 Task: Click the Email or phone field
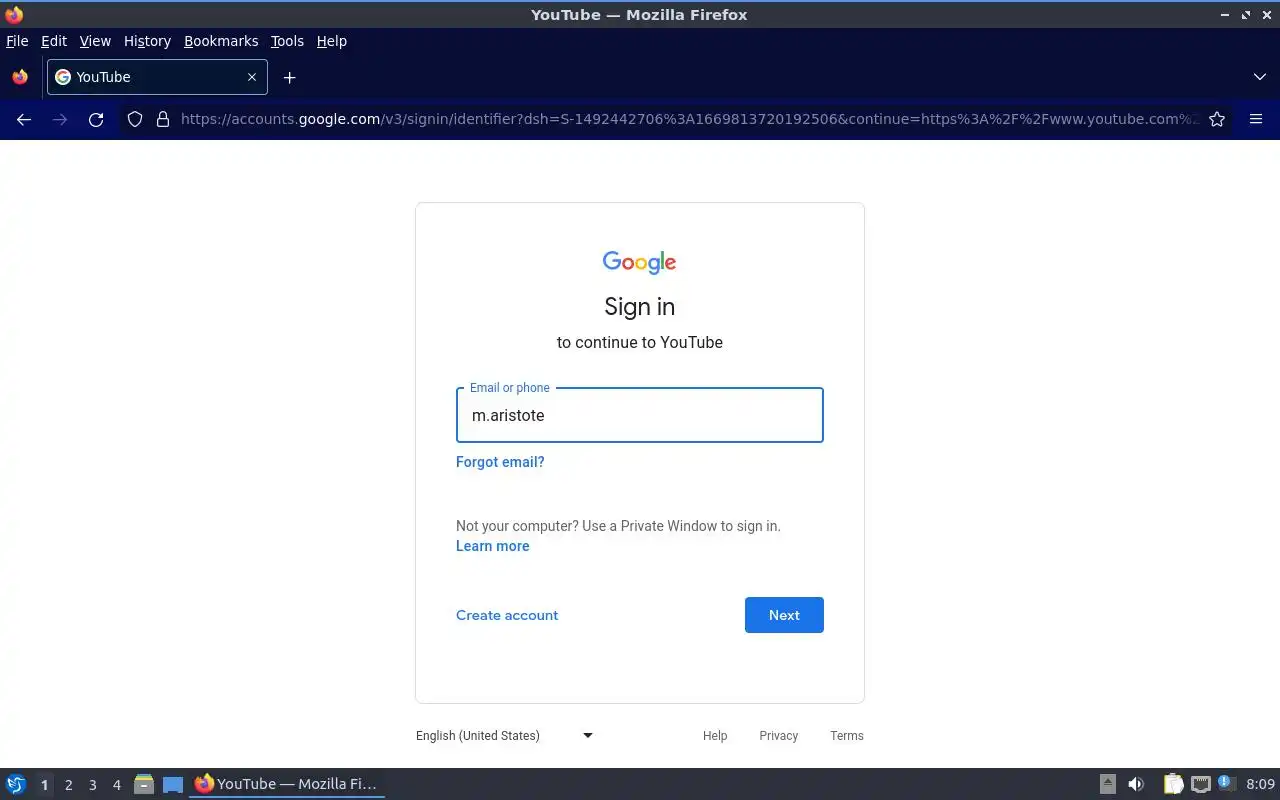point(640,415)
